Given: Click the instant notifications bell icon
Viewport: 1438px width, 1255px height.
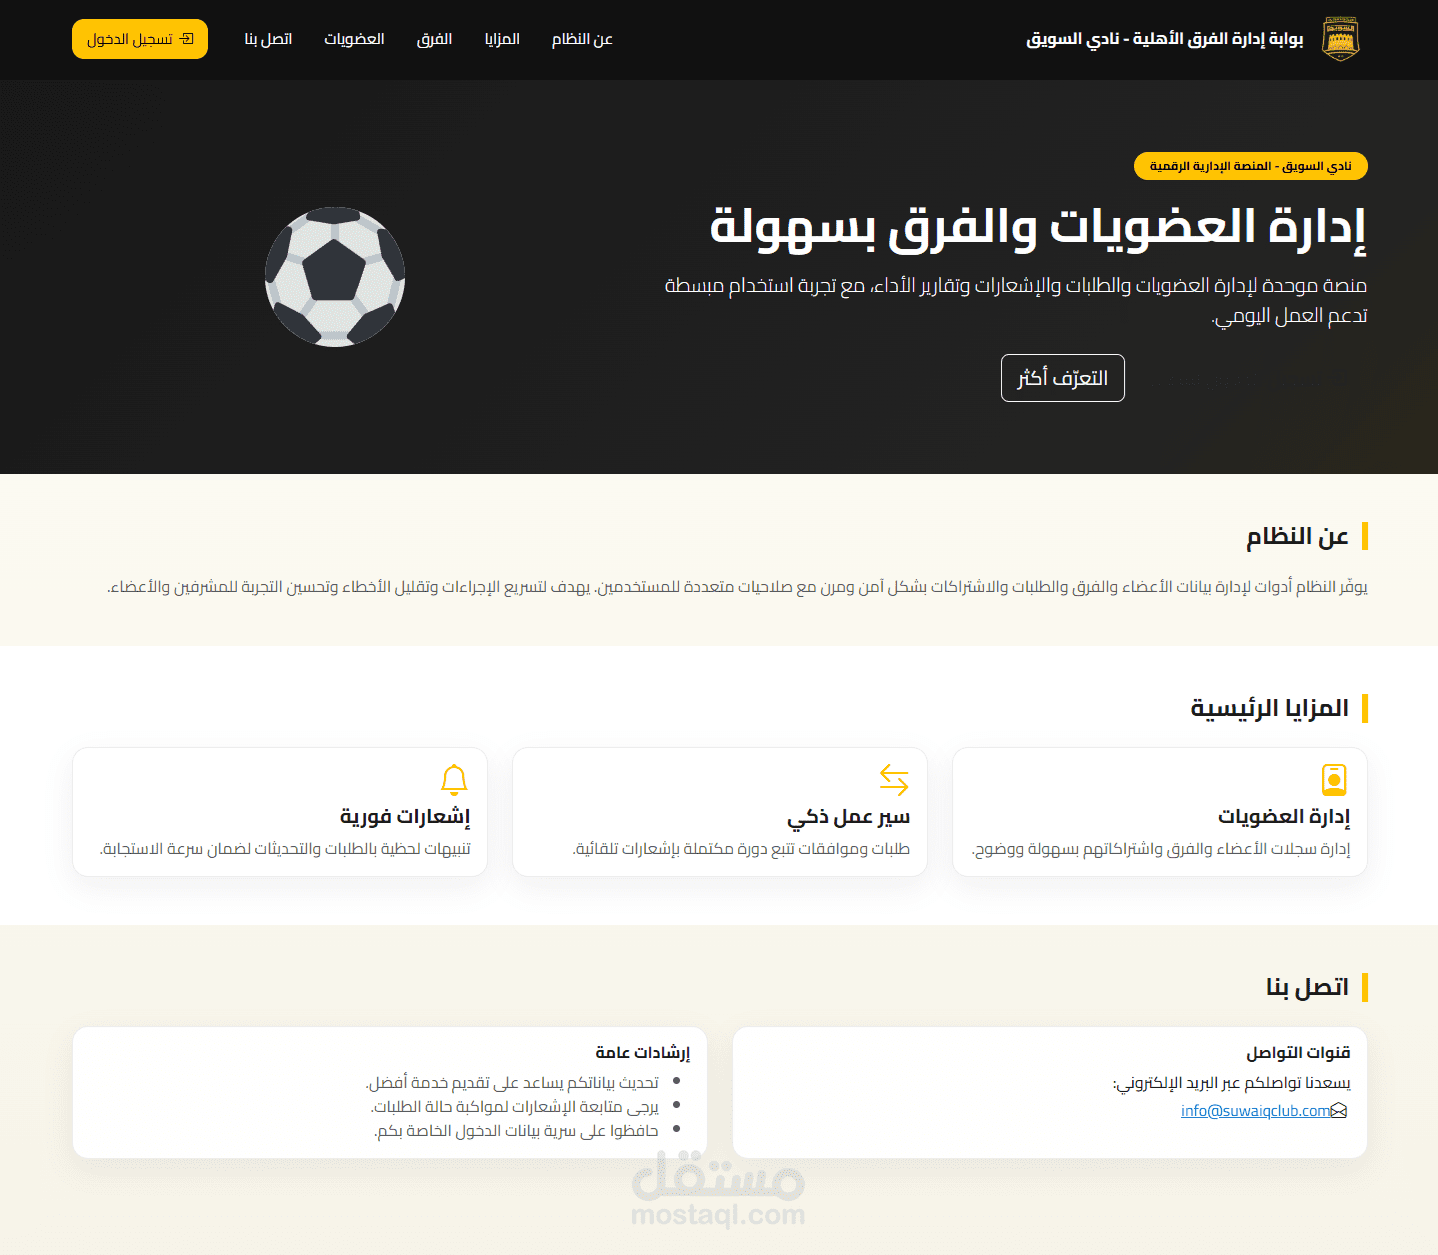Looking at the screenshot, I should [454, 779].
